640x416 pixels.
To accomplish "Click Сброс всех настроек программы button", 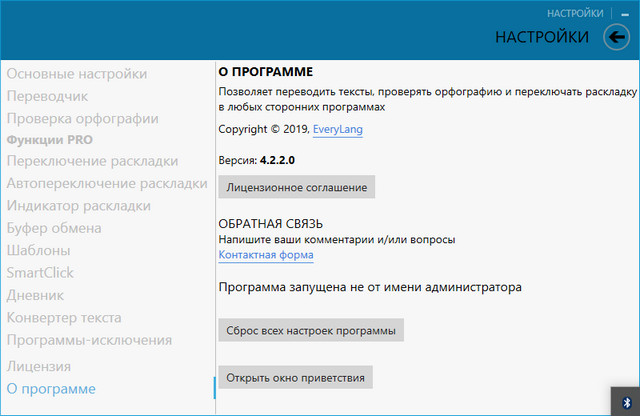I will pos(311,331).
